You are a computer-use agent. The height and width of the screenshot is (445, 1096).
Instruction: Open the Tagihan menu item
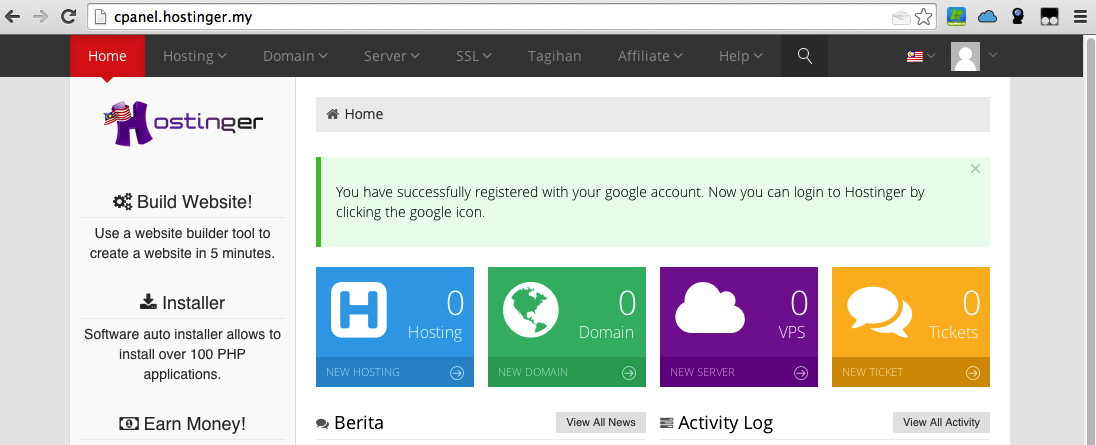[x=554, y=56]
